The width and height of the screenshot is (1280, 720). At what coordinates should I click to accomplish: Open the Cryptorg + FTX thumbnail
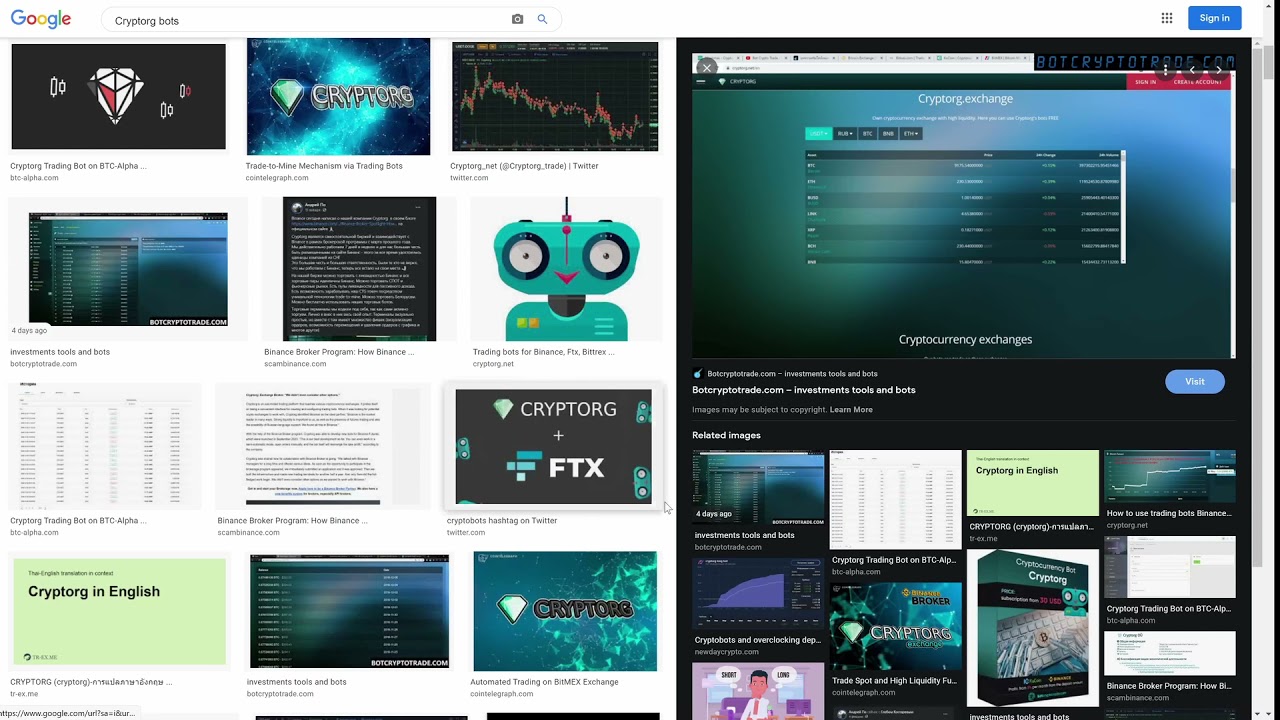(x=555, y=446)
